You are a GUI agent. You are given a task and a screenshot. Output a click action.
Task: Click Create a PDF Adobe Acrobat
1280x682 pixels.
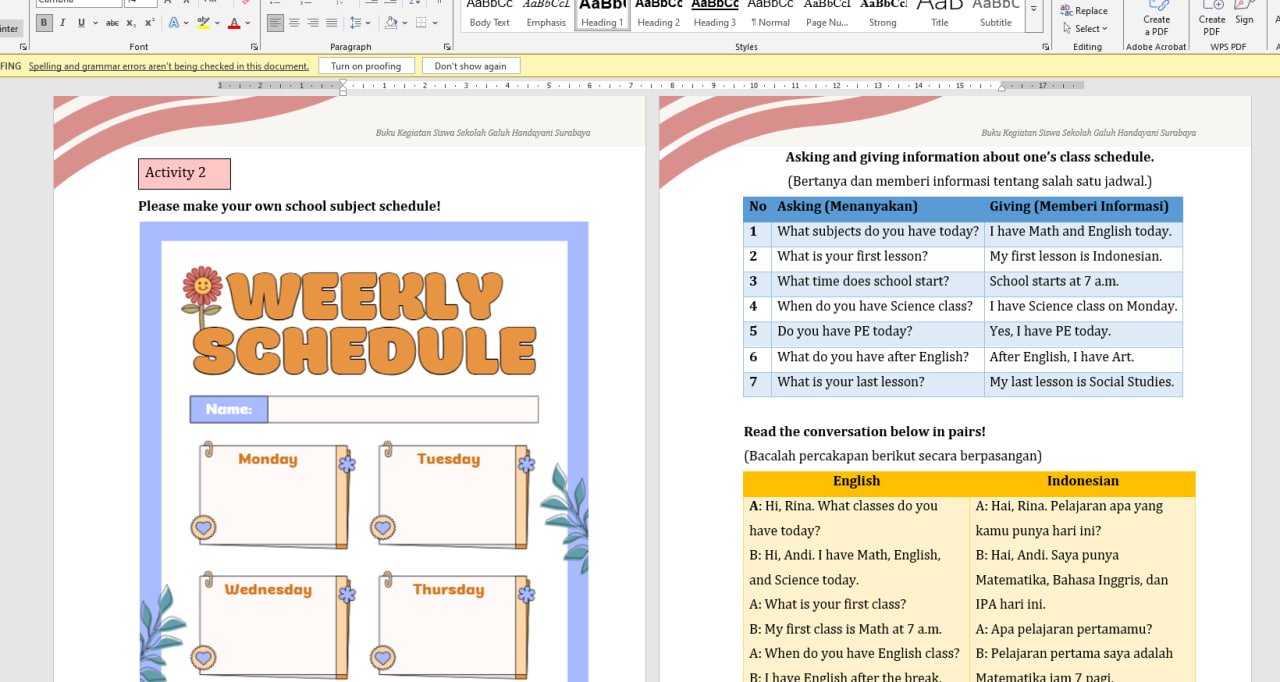click(1157, 19)
